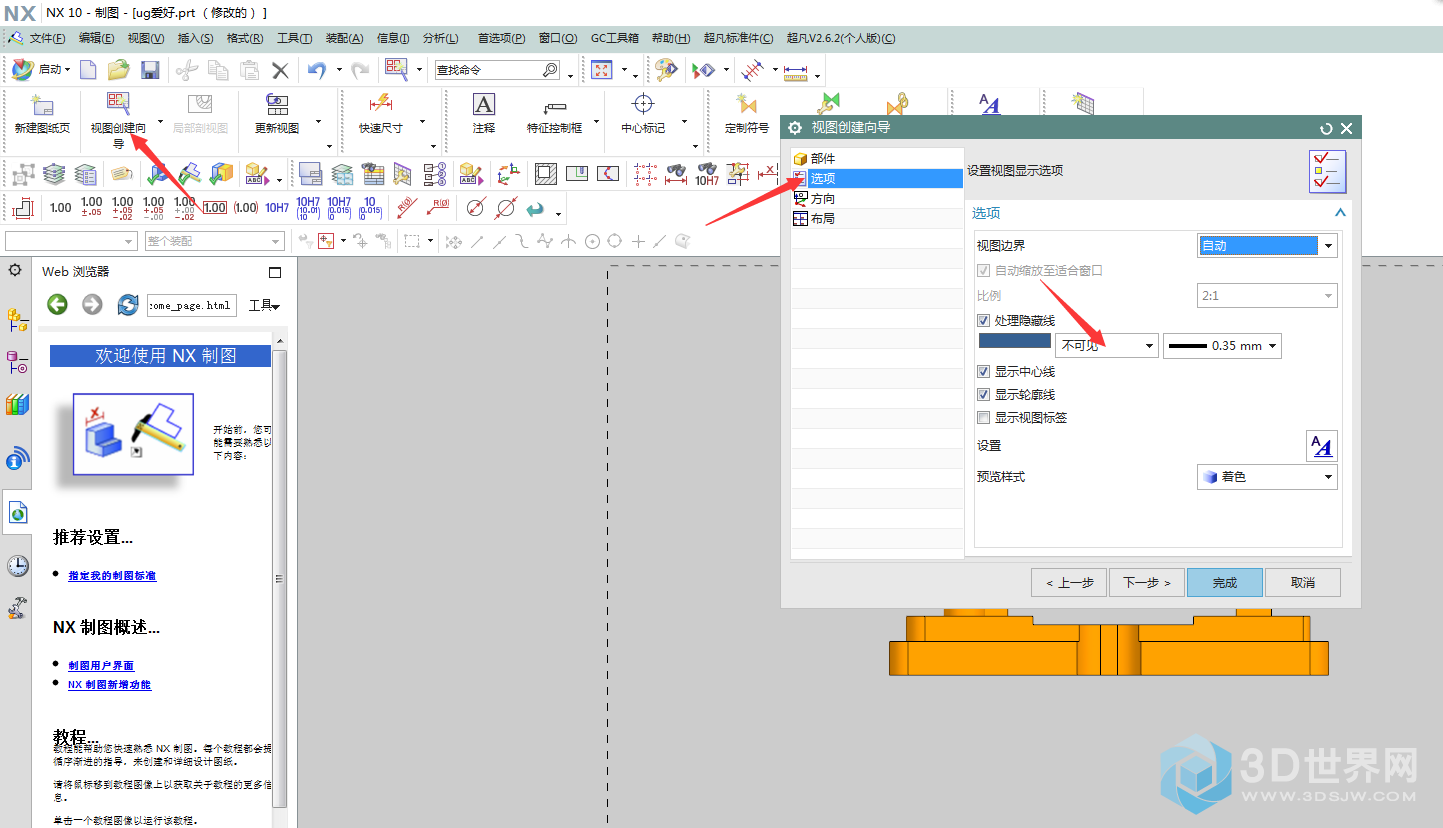1443x828 pixels.
Task: Click the Parts List table icon
Action: [x=373, y=174]
